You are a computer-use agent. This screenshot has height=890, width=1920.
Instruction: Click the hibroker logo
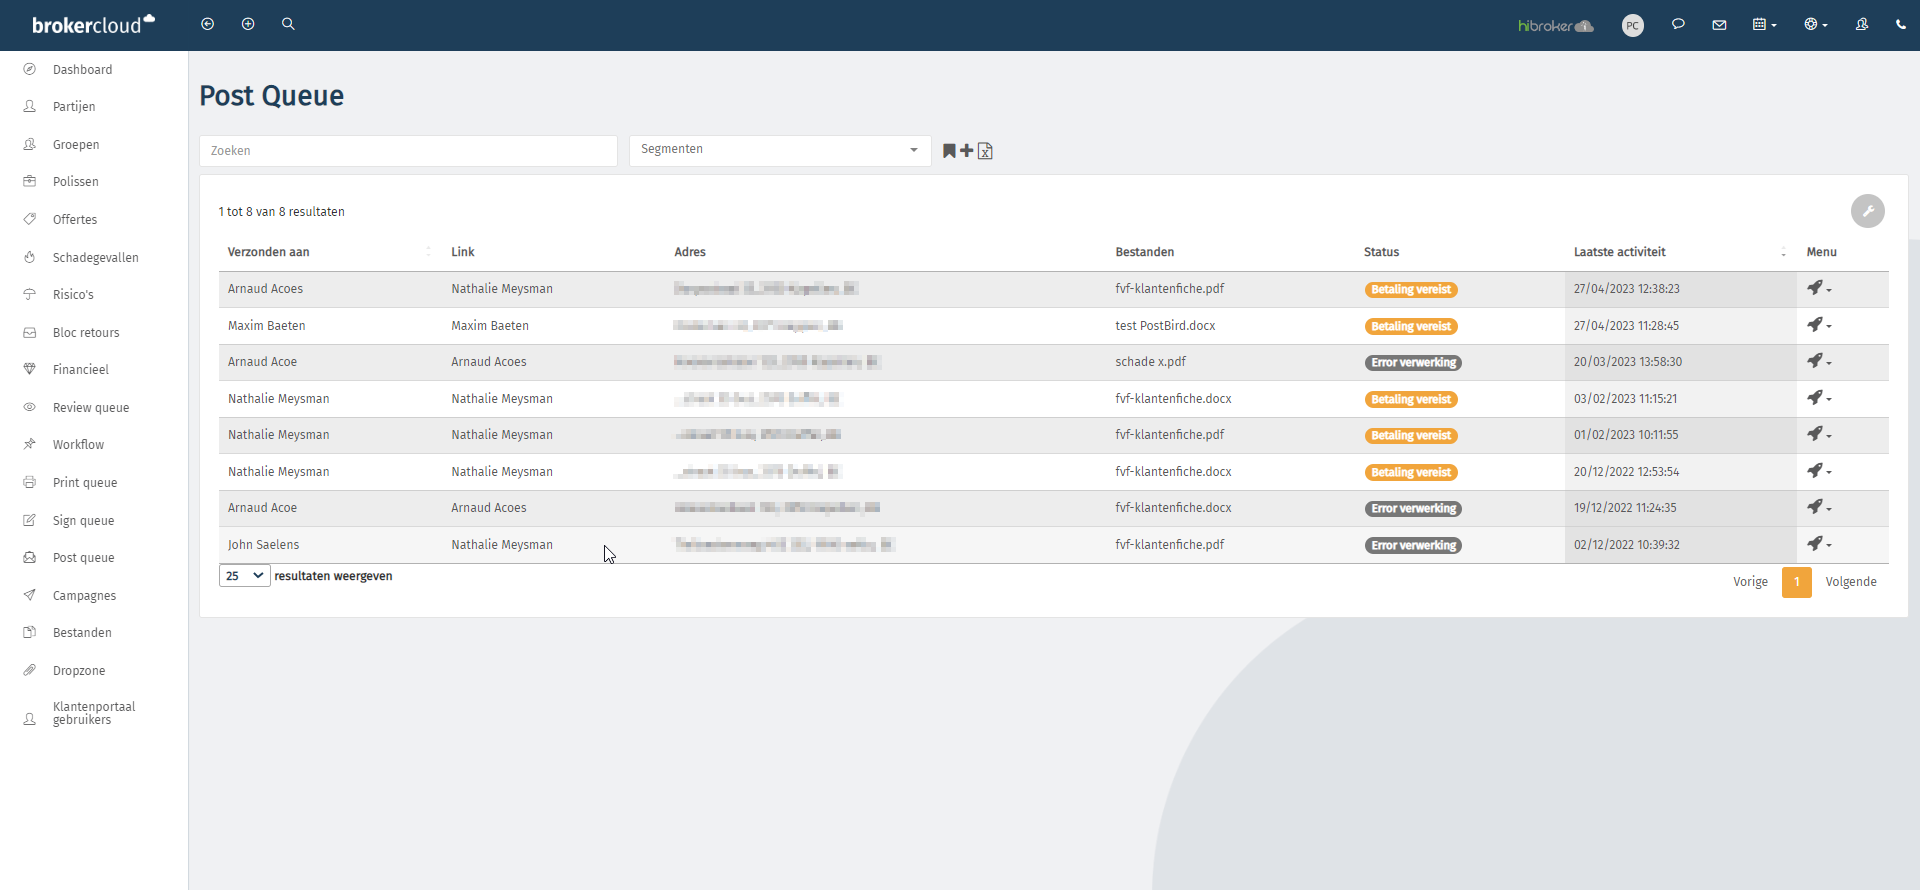(x=1555, y=26)
